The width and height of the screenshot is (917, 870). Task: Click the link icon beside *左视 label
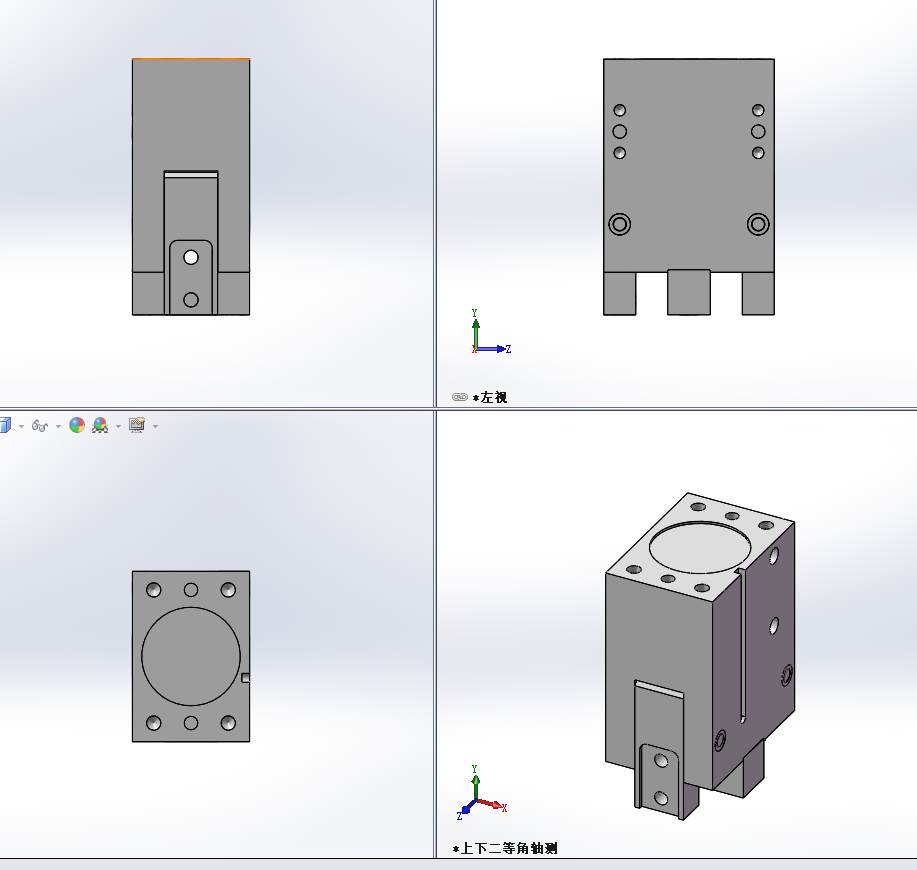(x=460, y=397)
